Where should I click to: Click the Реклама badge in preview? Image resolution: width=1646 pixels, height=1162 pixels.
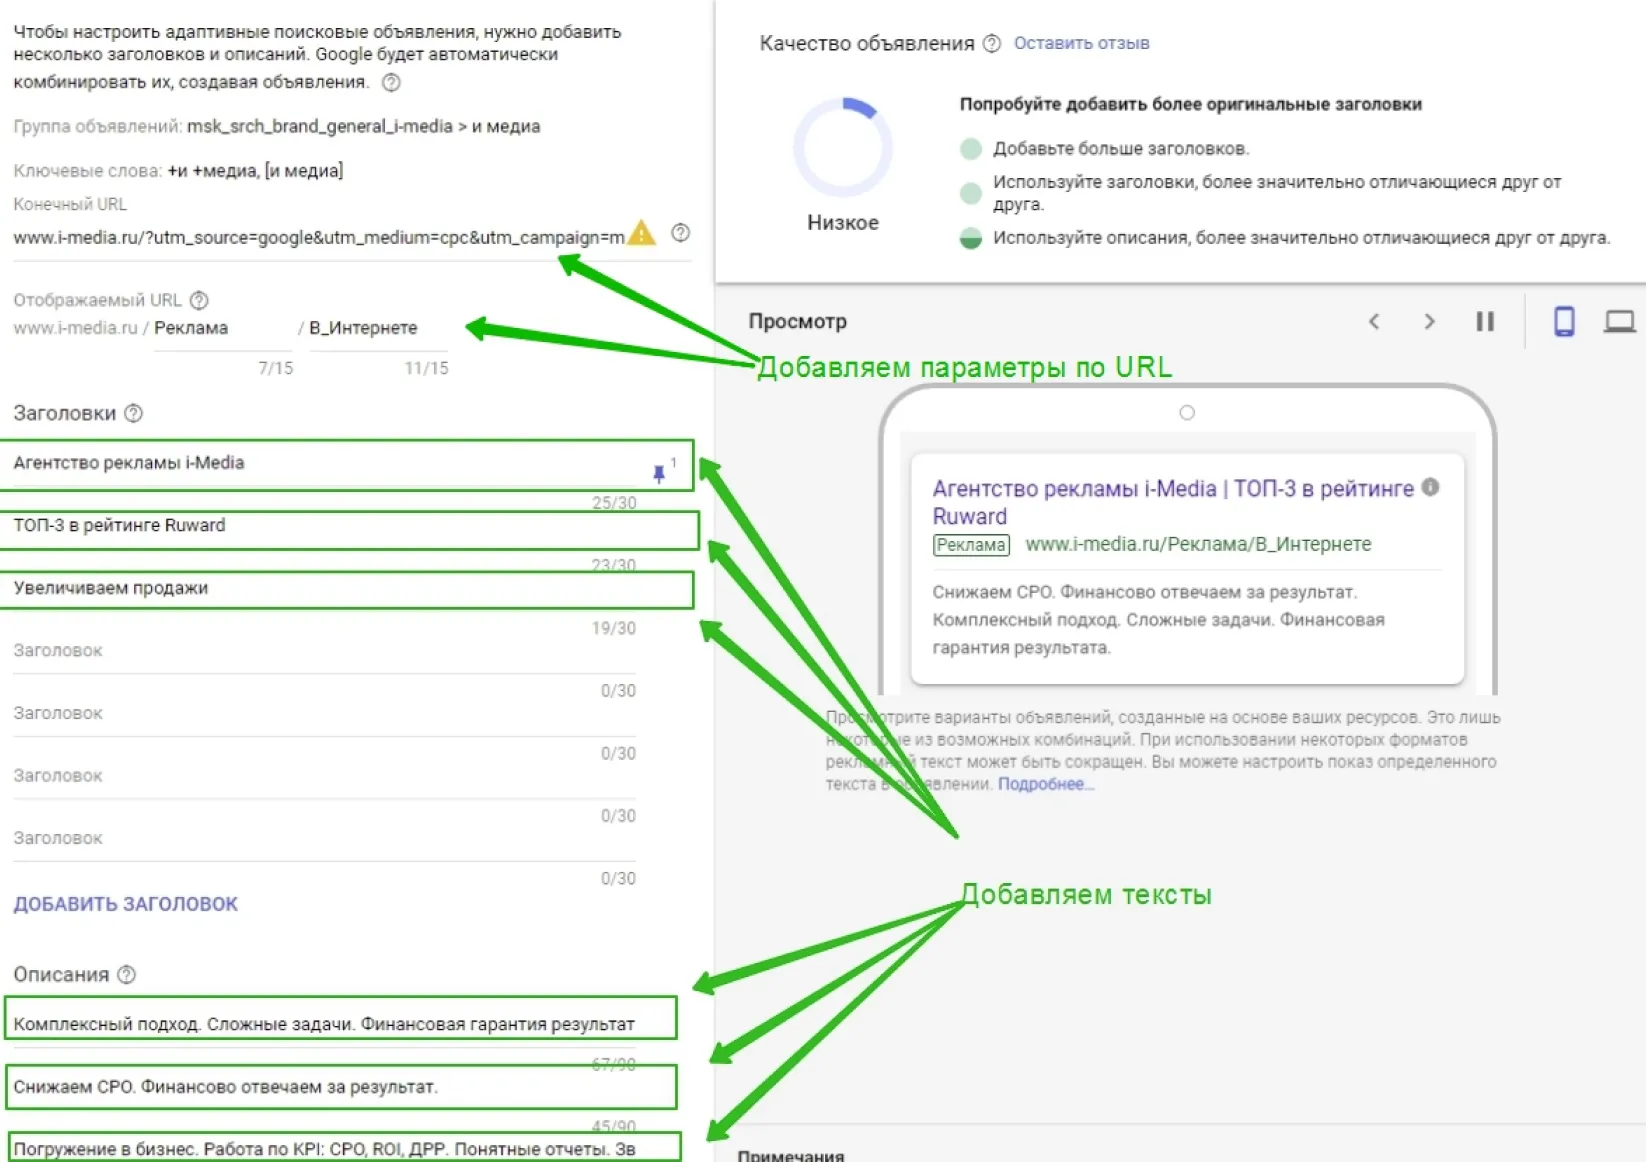click(971, 545)
